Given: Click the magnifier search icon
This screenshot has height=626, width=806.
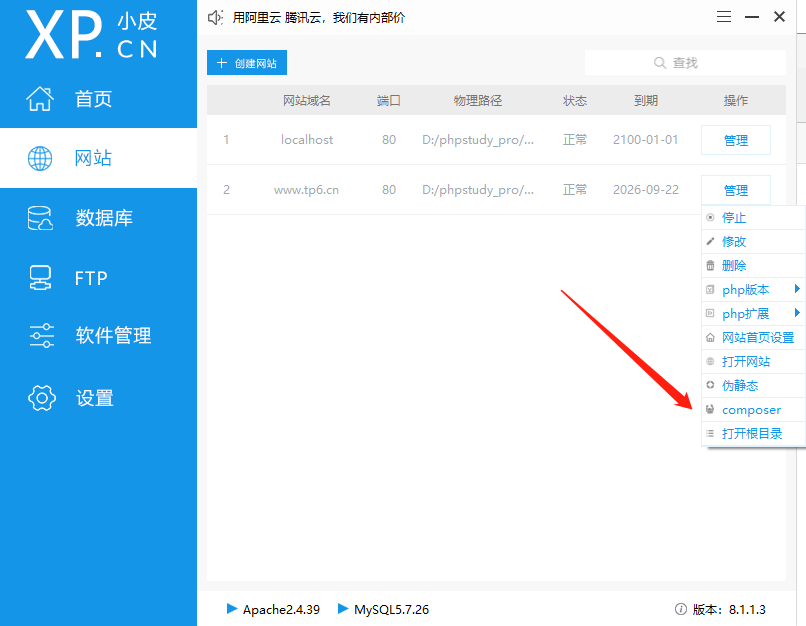Looking at the screenshot, I should click(660, 63).
